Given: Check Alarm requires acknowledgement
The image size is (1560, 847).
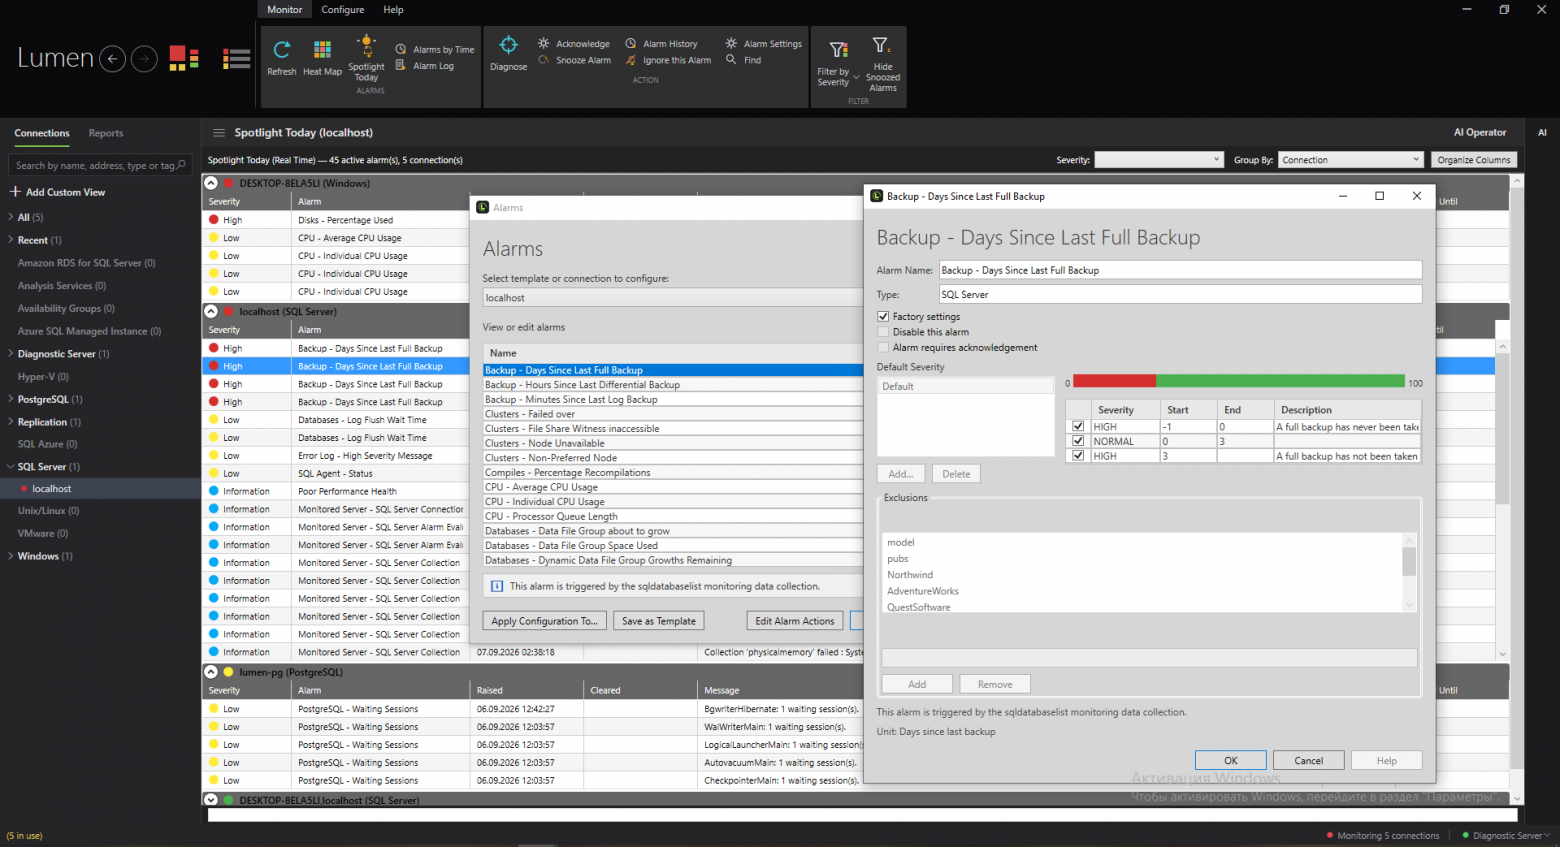Looking at the screenshot, I should pos(883,348).
